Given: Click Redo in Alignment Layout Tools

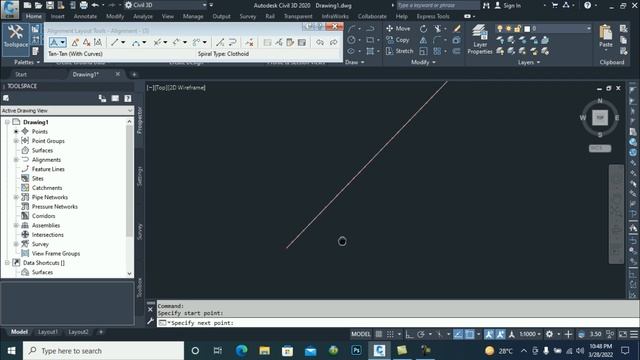Looking at the screenshot, I should pyautogui.click(x=333, y=42).
